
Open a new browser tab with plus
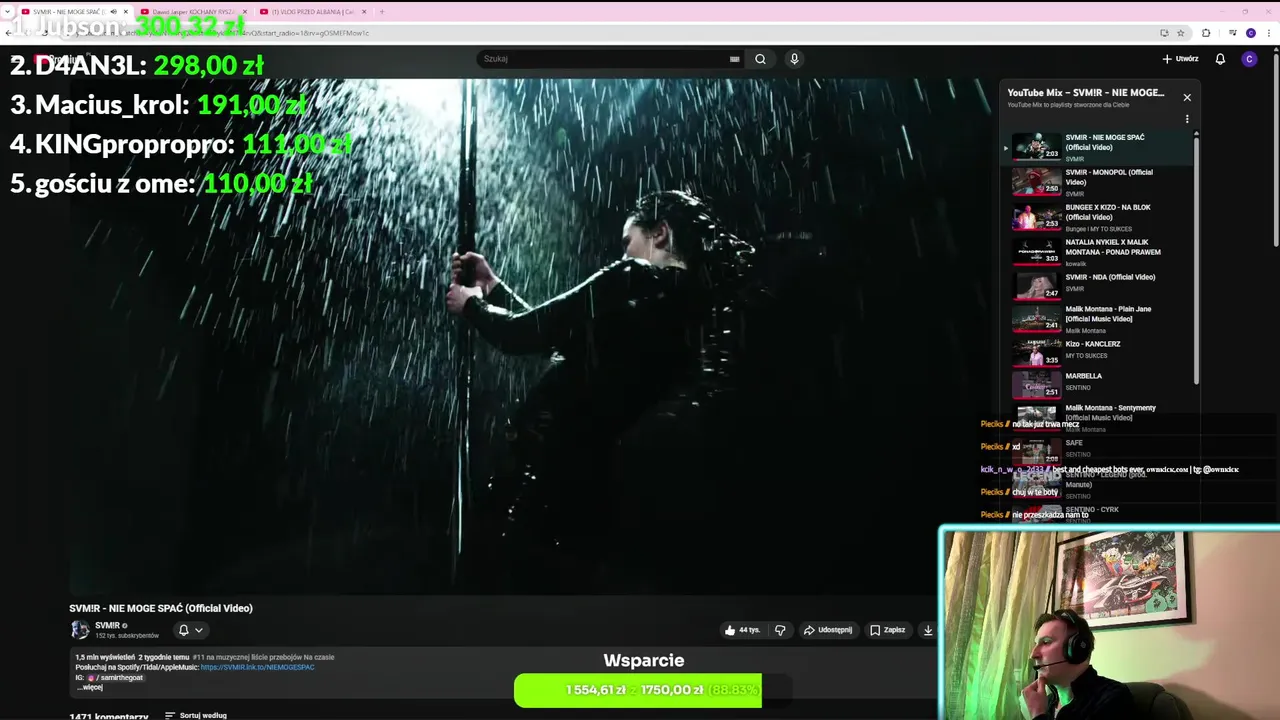381,12
